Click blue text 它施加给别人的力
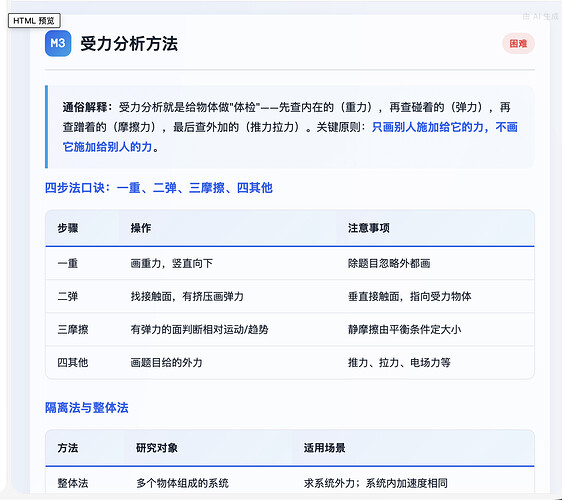This screenshot has width=562, height=500. 108,147
